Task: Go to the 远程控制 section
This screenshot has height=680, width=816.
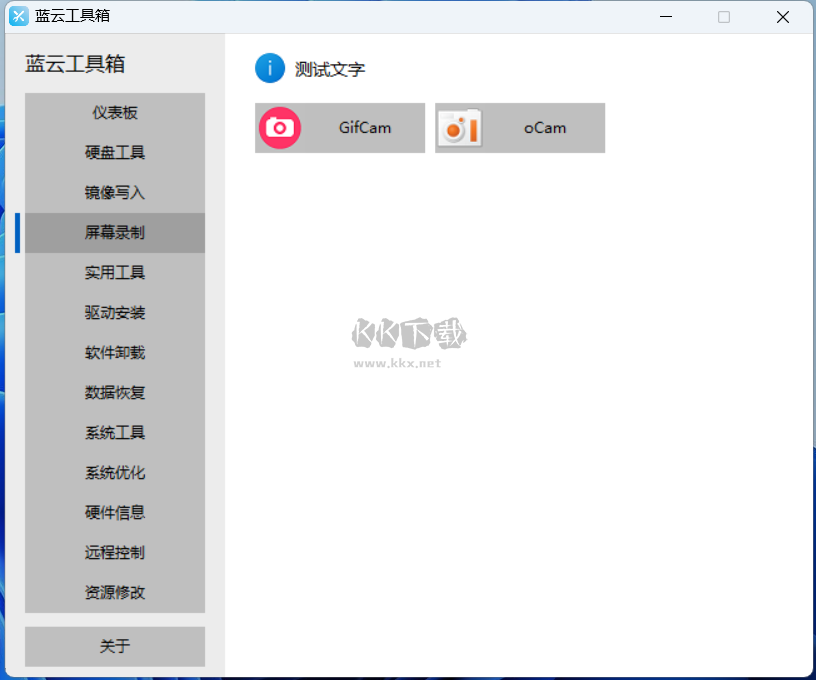Action: click(x=115, y=553)
